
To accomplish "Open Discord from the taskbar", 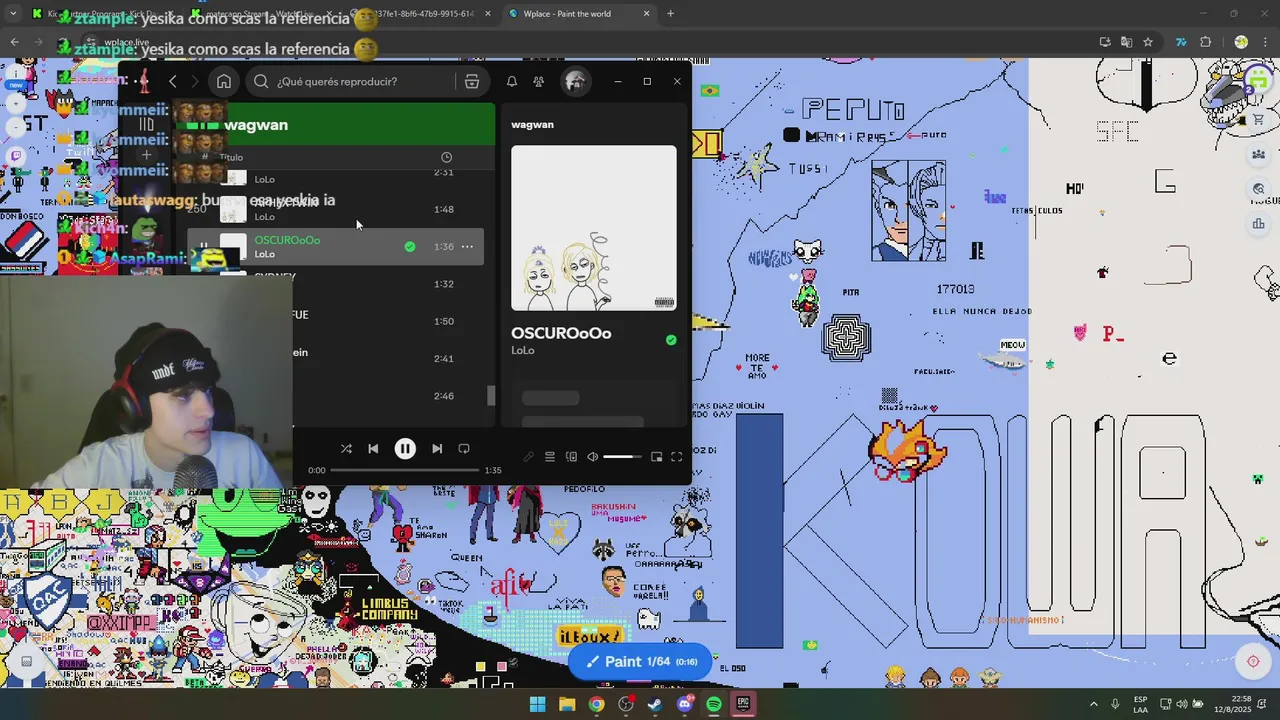I will tap(684, 704).
